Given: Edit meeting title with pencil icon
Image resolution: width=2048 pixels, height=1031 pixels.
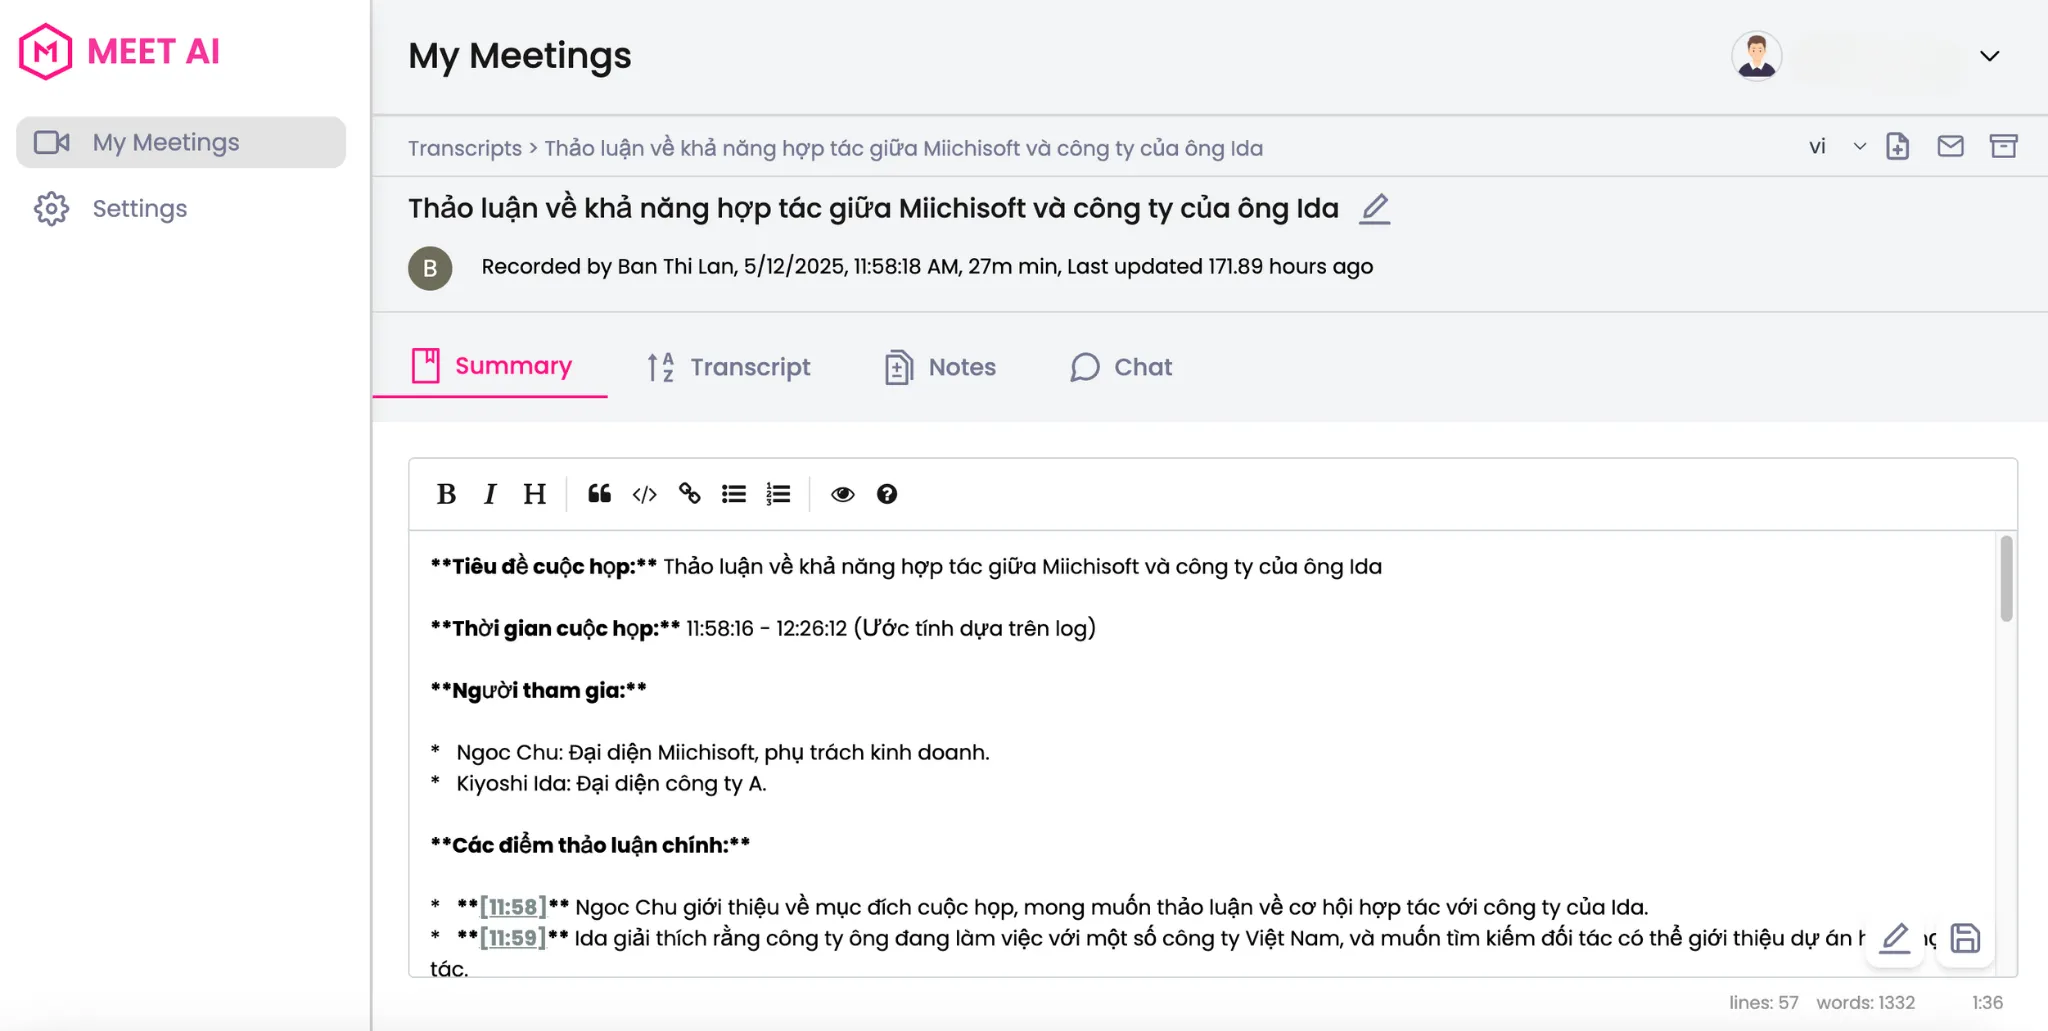Looking at the screenshot, I should [1375, 209].
